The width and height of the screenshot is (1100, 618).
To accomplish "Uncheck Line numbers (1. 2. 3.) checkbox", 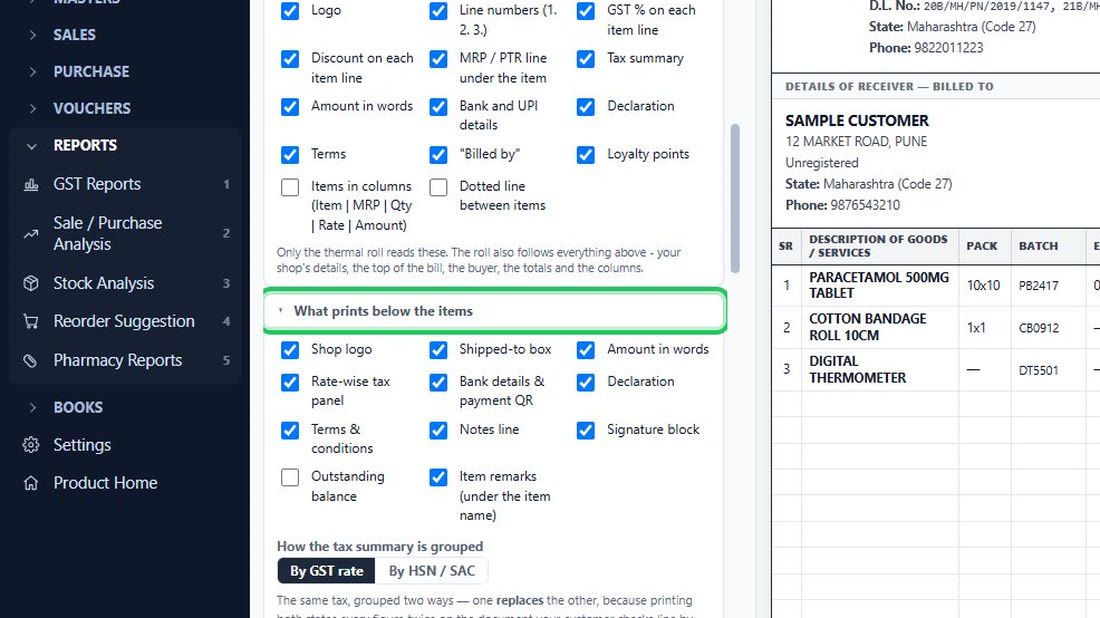I will click(438, 11).
